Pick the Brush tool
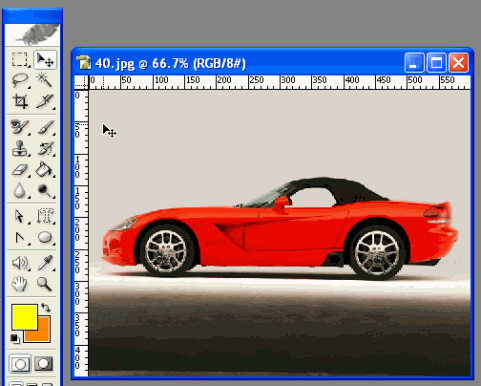The height and width of the screenshot is (386, 481). (x=45, y=127)
